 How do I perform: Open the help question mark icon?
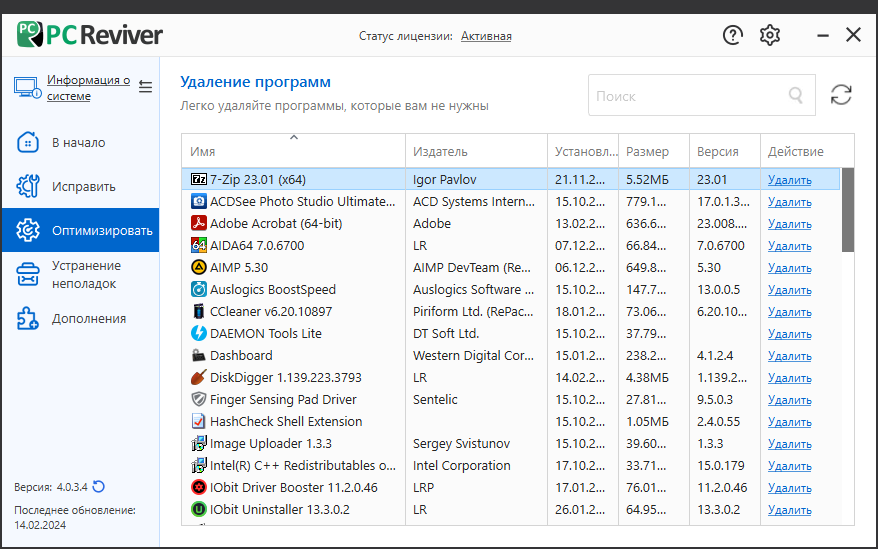732,35
